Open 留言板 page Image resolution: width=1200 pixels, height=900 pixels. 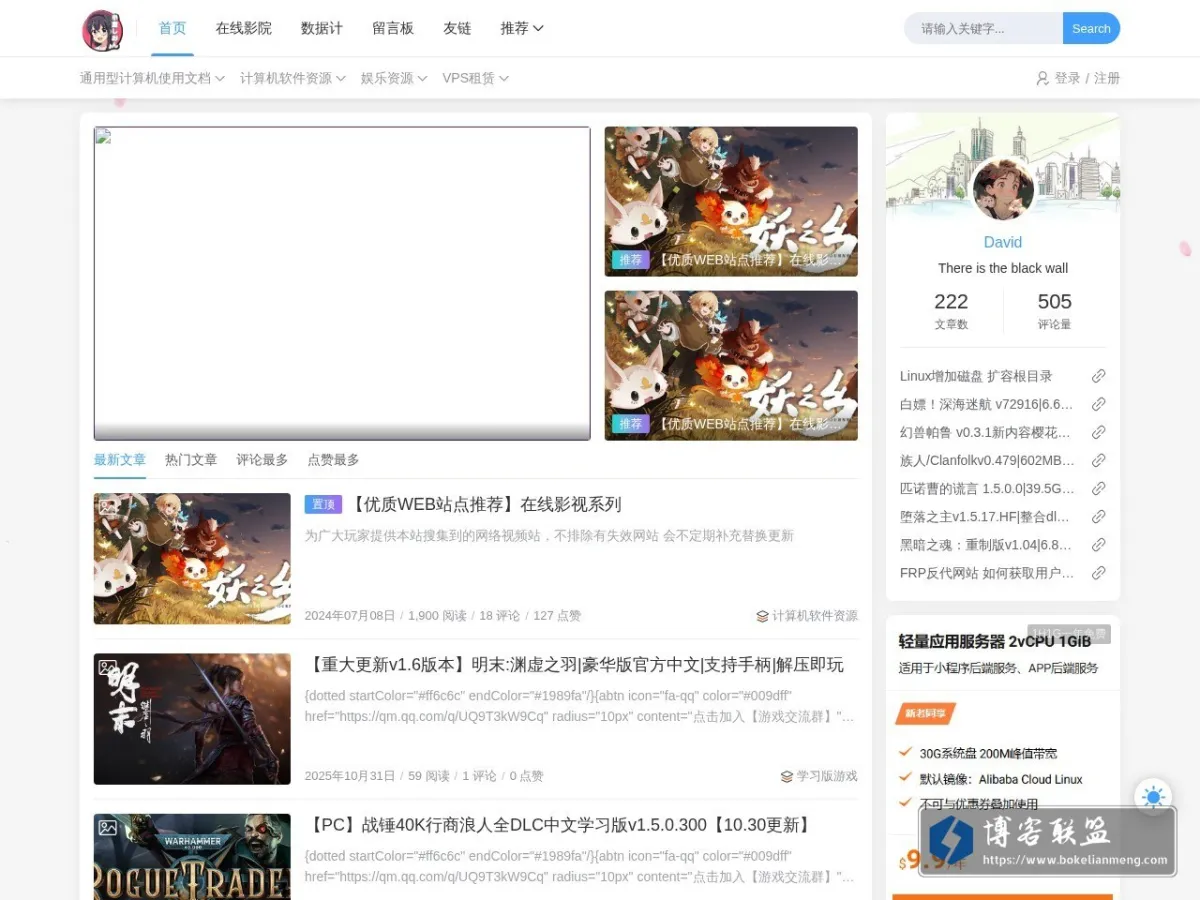click(393, 28)
